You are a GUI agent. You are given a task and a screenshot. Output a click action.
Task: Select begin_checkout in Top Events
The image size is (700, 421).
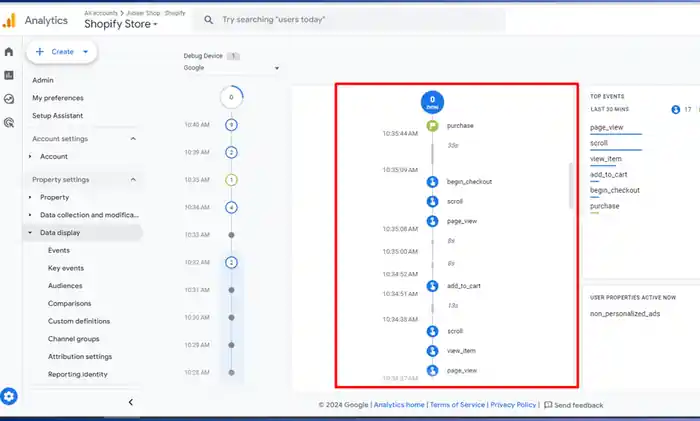tap(615, 191)
